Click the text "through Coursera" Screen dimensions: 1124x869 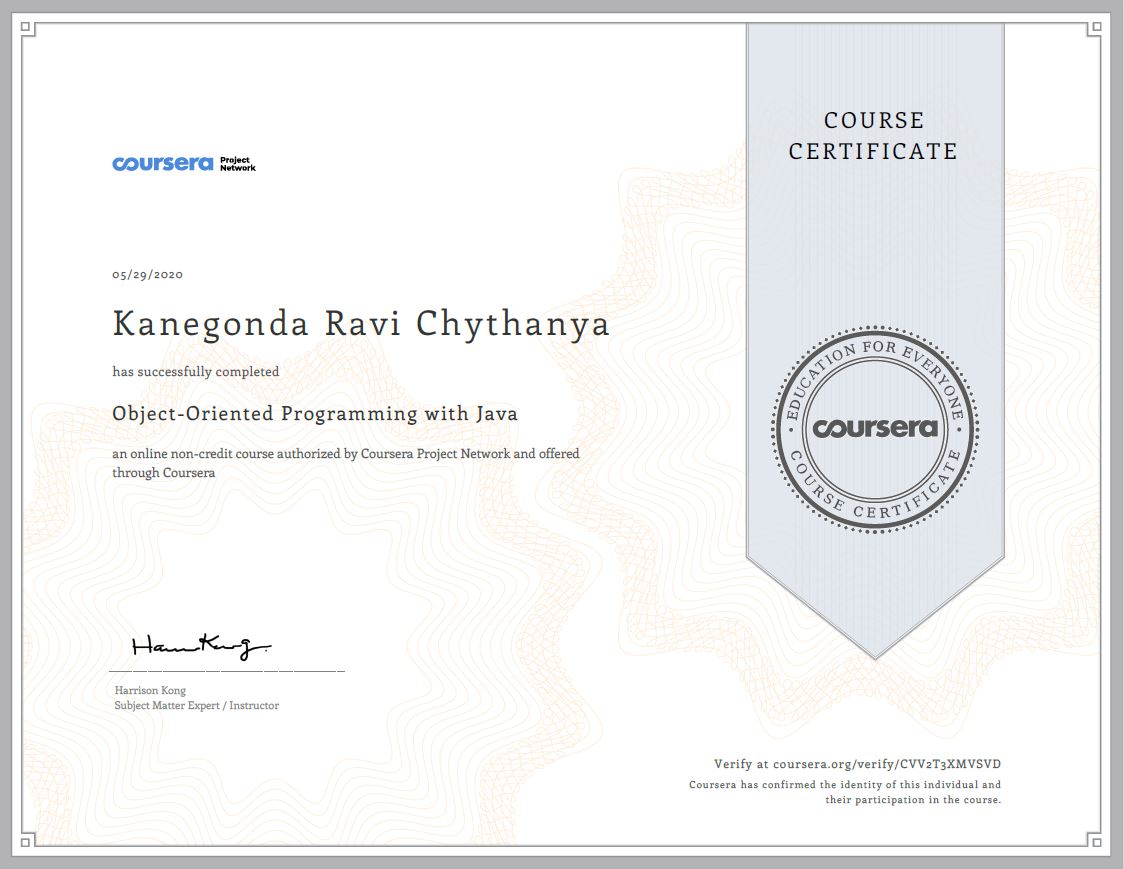pyautogui.click(x=163, y=473)
